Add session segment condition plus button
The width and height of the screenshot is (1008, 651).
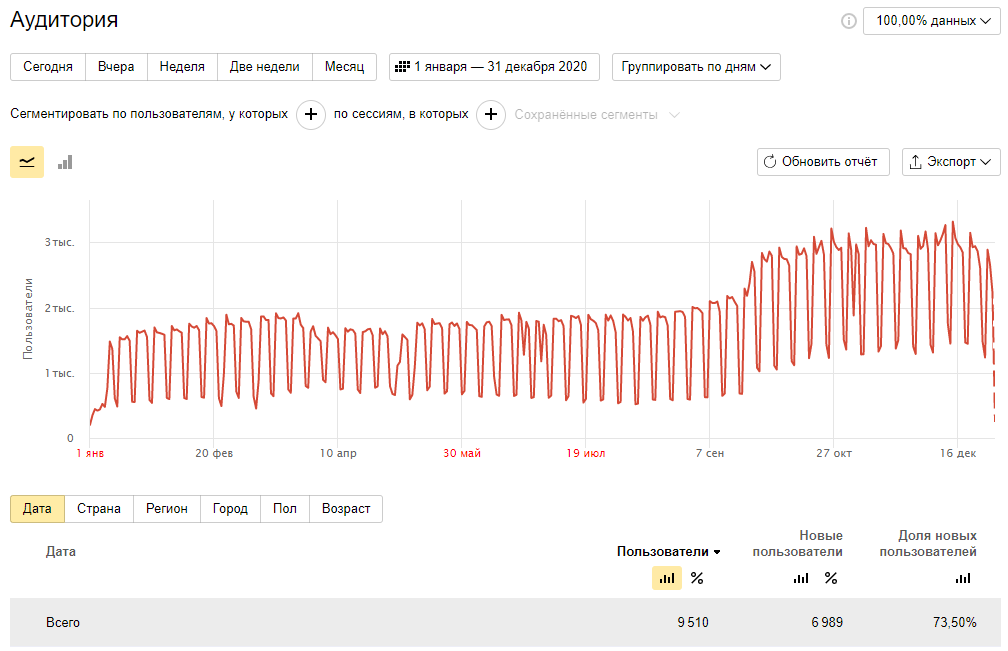pos(490,115)
